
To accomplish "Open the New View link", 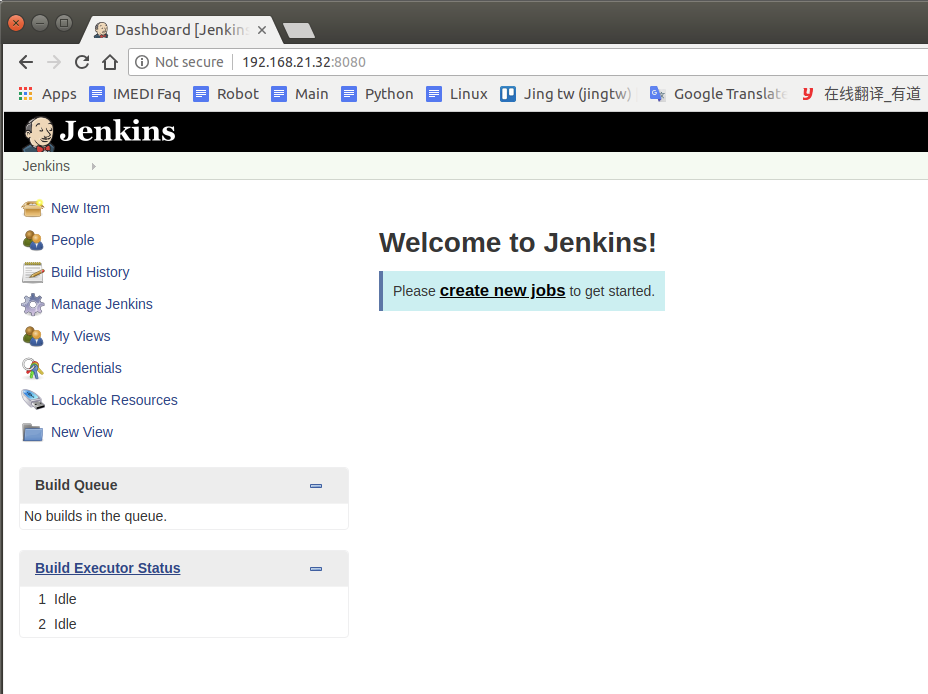I will pos(82,432).
